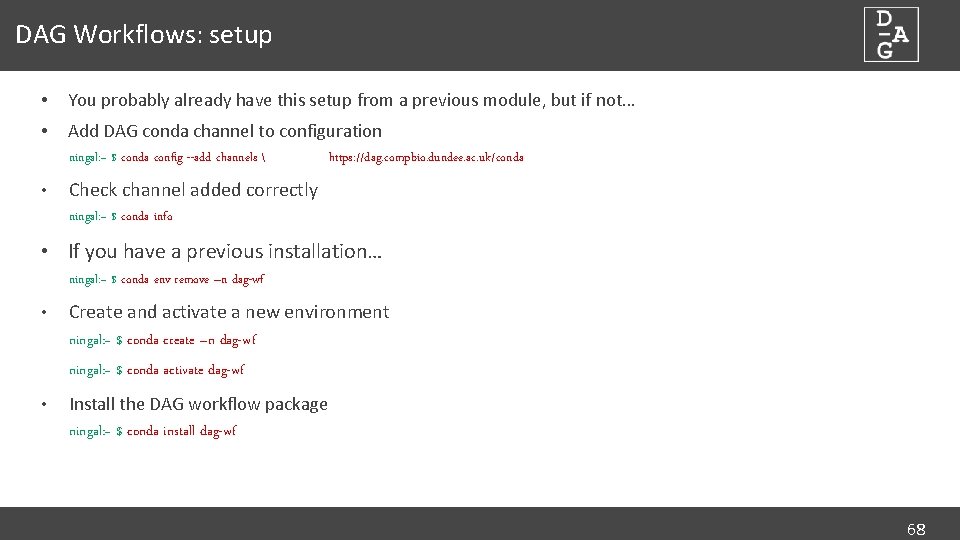Click the bullet point before 'Check channel'
This screenshot has width=960, height=540.
[44, 190]
